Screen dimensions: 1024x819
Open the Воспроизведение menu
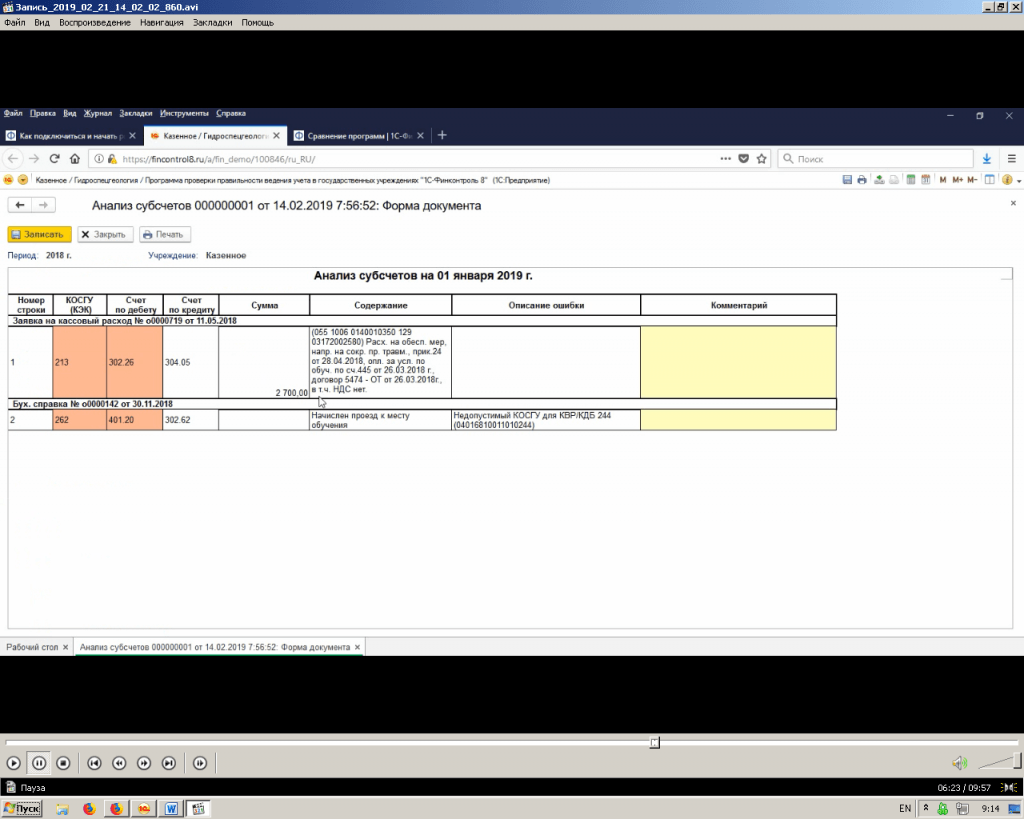tap(95, 22)
